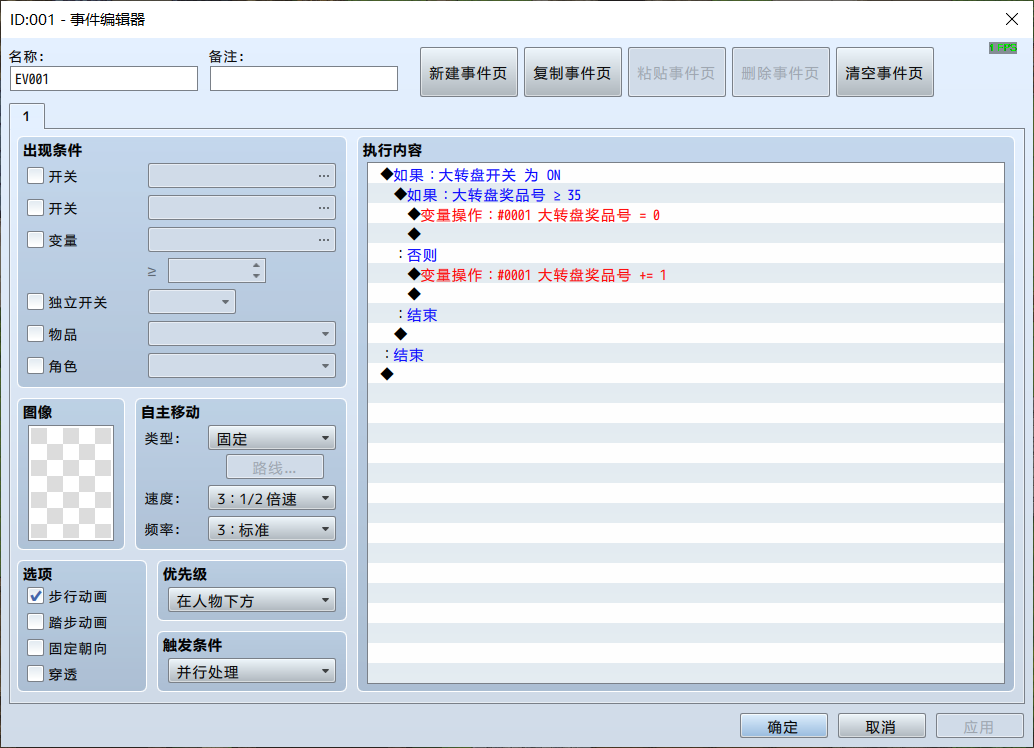The image size is (1034, 748).
Task: Tick the 变量 condition checkbox
Action: click(x=36, y=239)
